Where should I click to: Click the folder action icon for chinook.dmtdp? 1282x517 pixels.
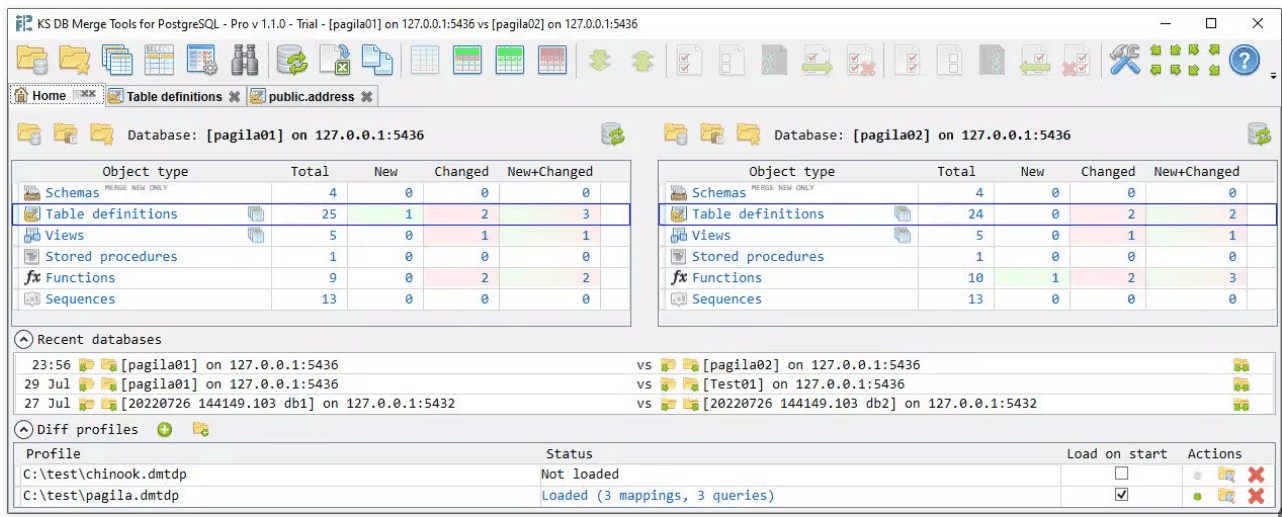click(x=1226, y=475)
